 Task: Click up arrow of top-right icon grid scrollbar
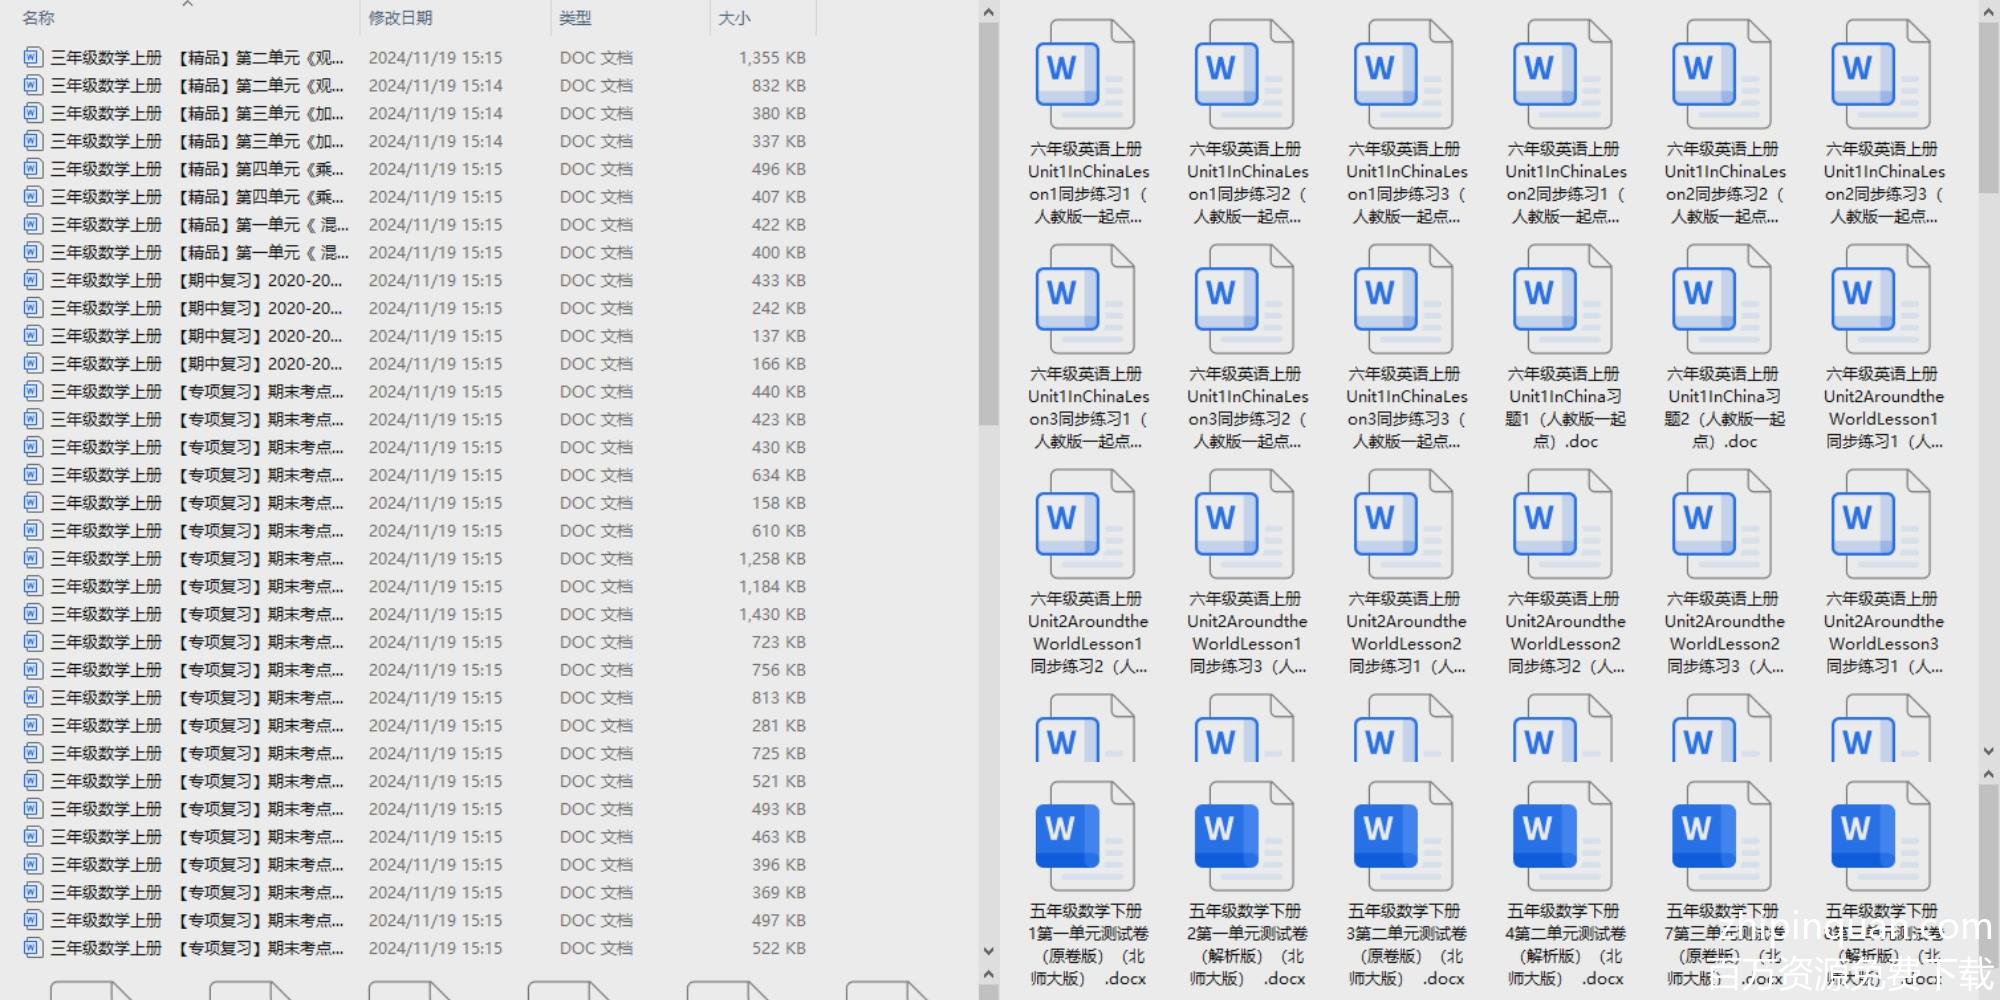(x=1988, y=12)
